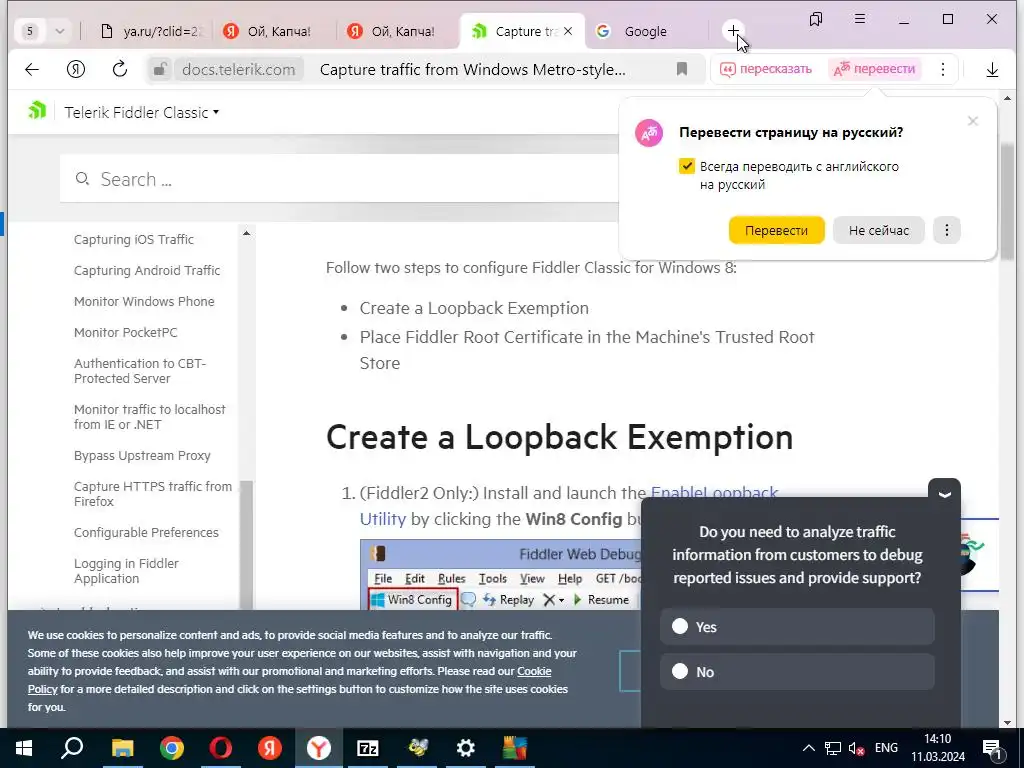Image resolution: width=1024 pixels, height=768 pixels.
Task: Click the sidebar scroll-up arrow
Action: coord(246,233)
